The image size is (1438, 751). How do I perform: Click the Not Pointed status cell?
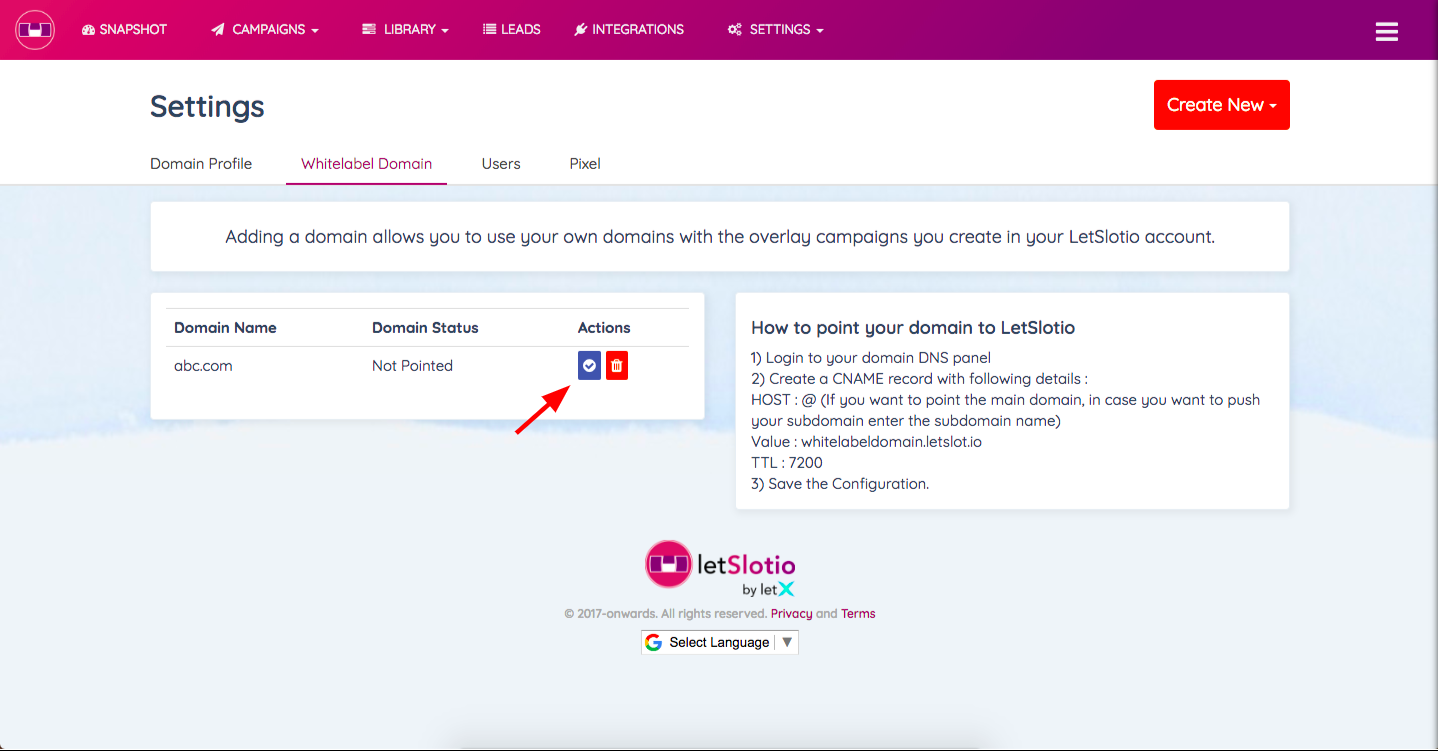click(412, 366)
